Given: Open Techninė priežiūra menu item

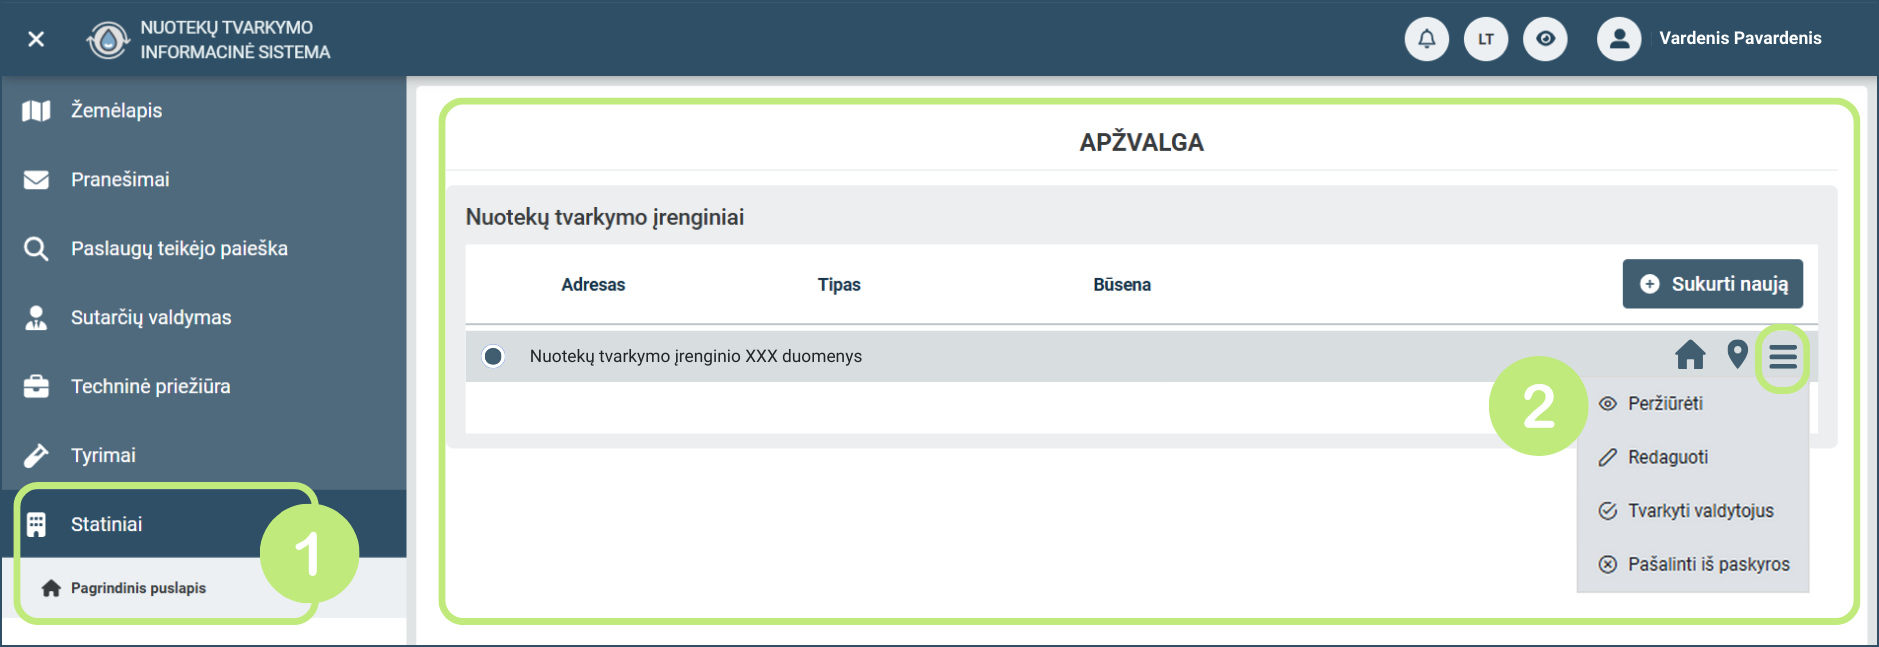Looking at the screenshot, I should pos(204,386).
